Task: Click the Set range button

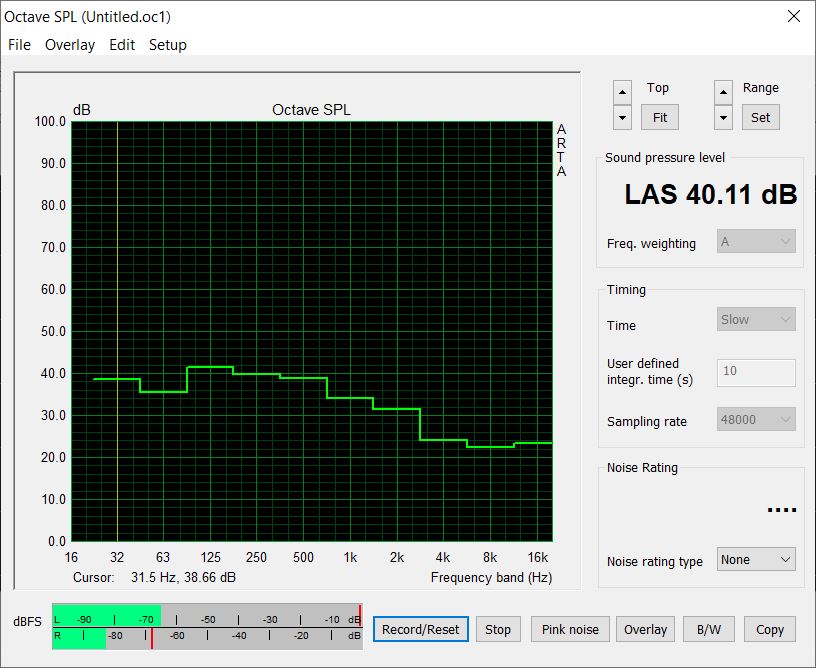Action: pyautogui.click(x=760, y=118)
